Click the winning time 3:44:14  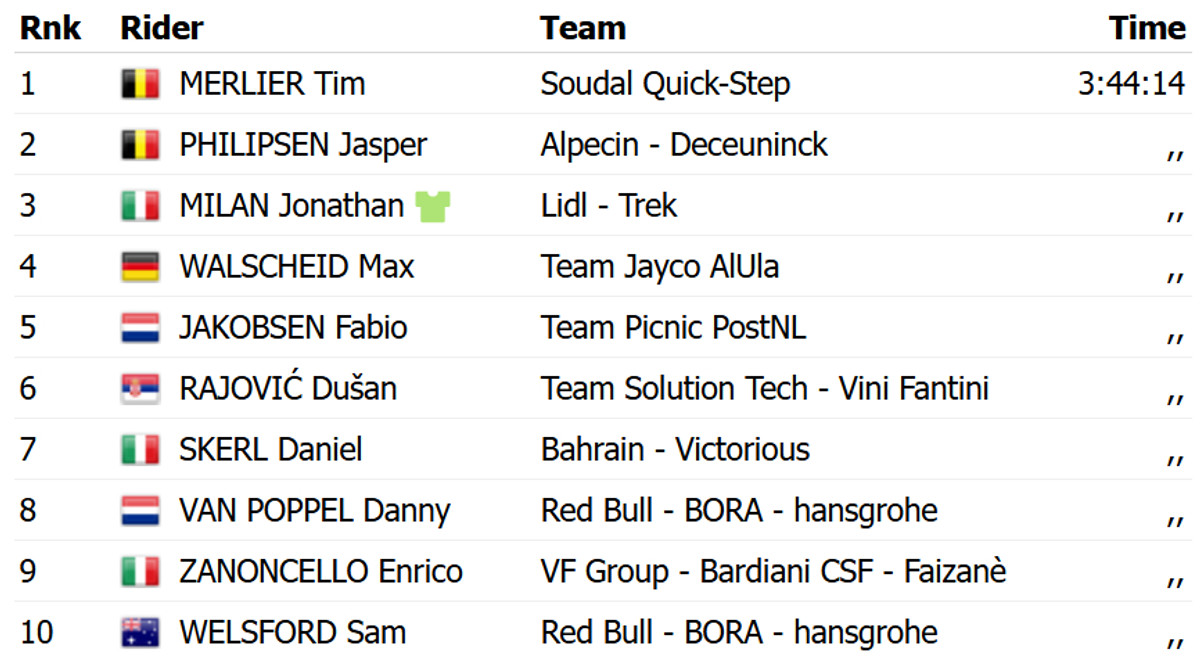click(x=1130, y=84)
